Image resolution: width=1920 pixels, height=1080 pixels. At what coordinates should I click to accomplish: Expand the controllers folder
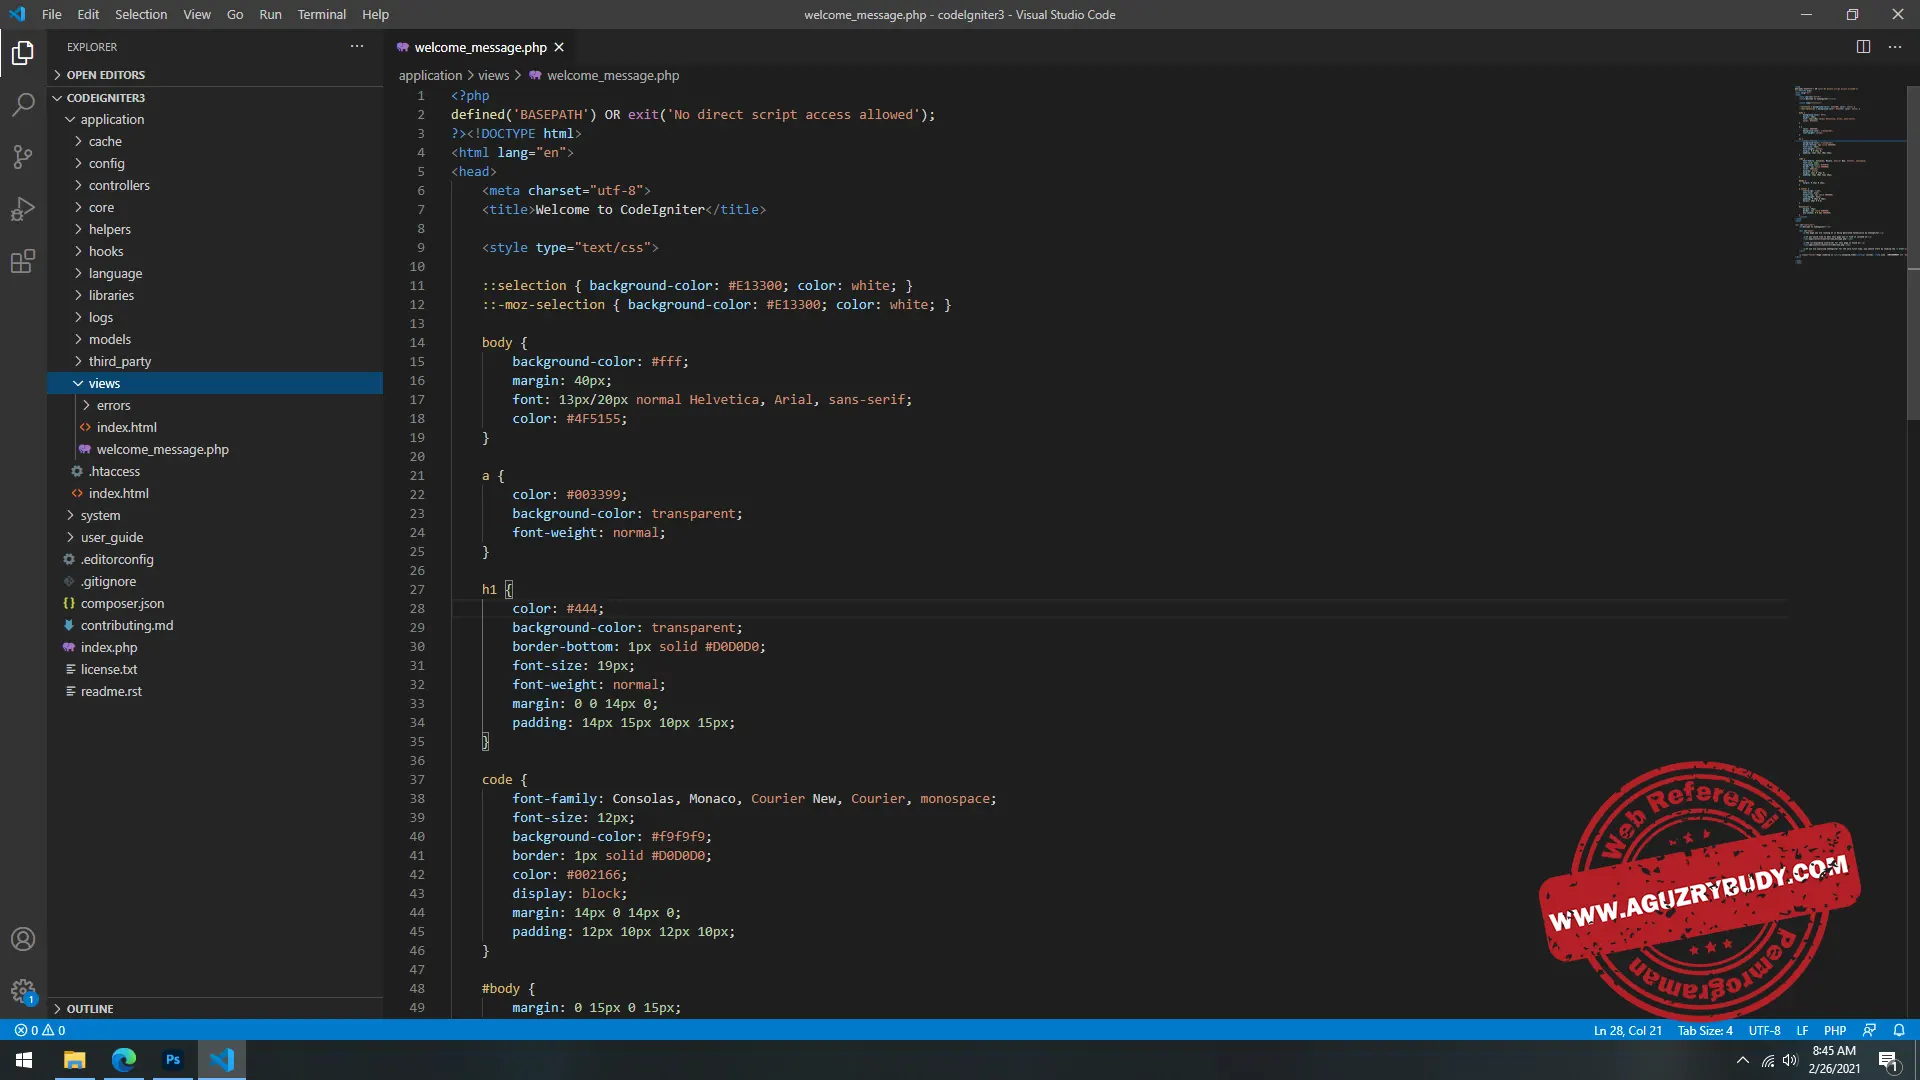click(x=215, y=185)
